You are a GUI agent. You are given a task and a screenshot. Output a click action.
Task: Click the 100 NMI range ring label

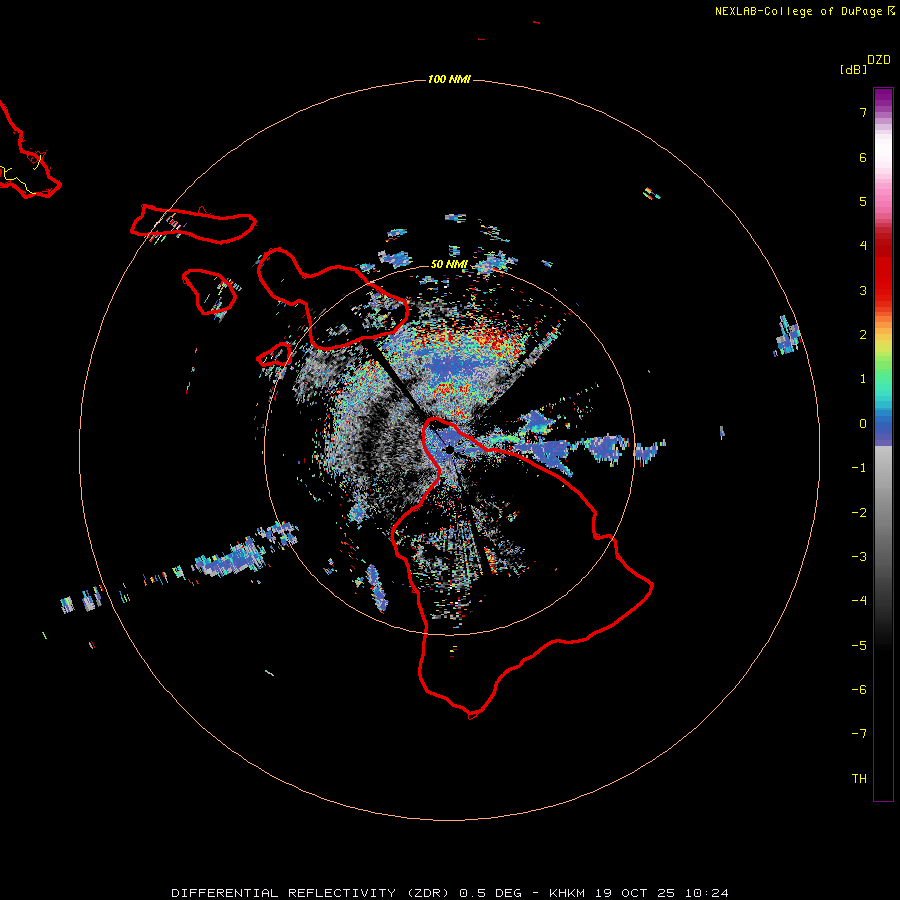pos(449,79)
